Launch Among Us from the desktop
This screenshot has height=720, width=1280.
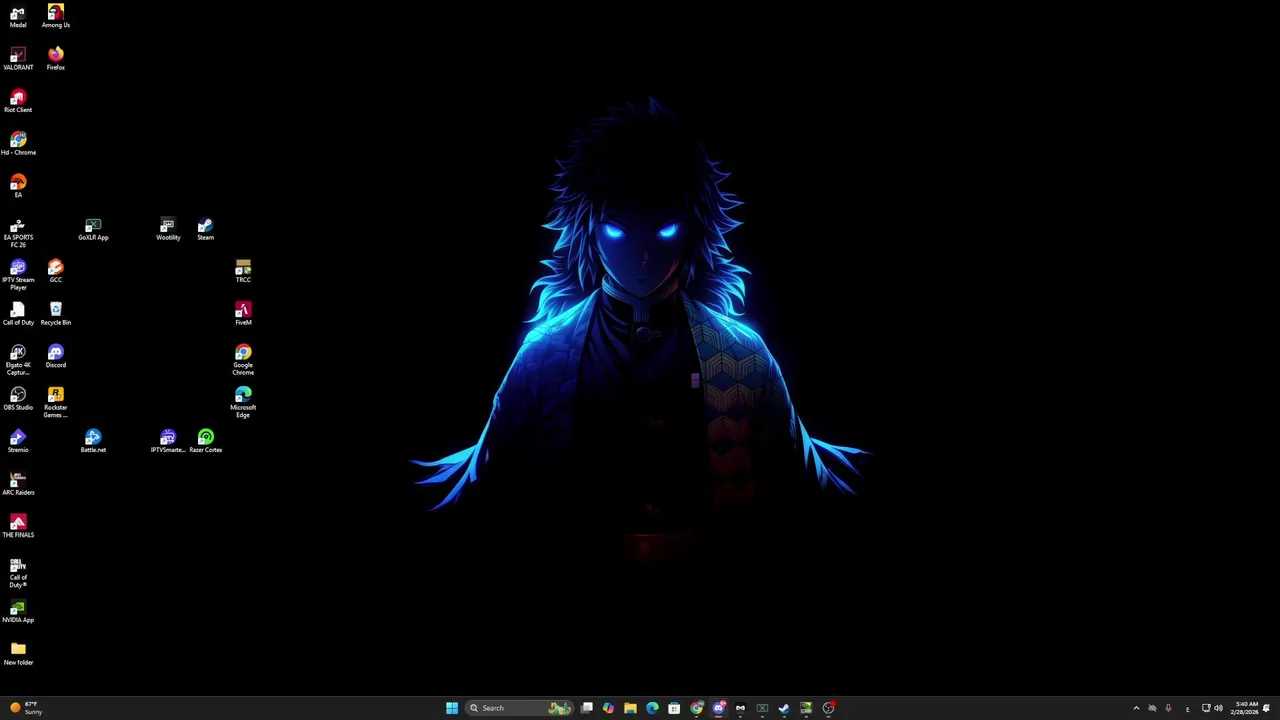(55, 17)
